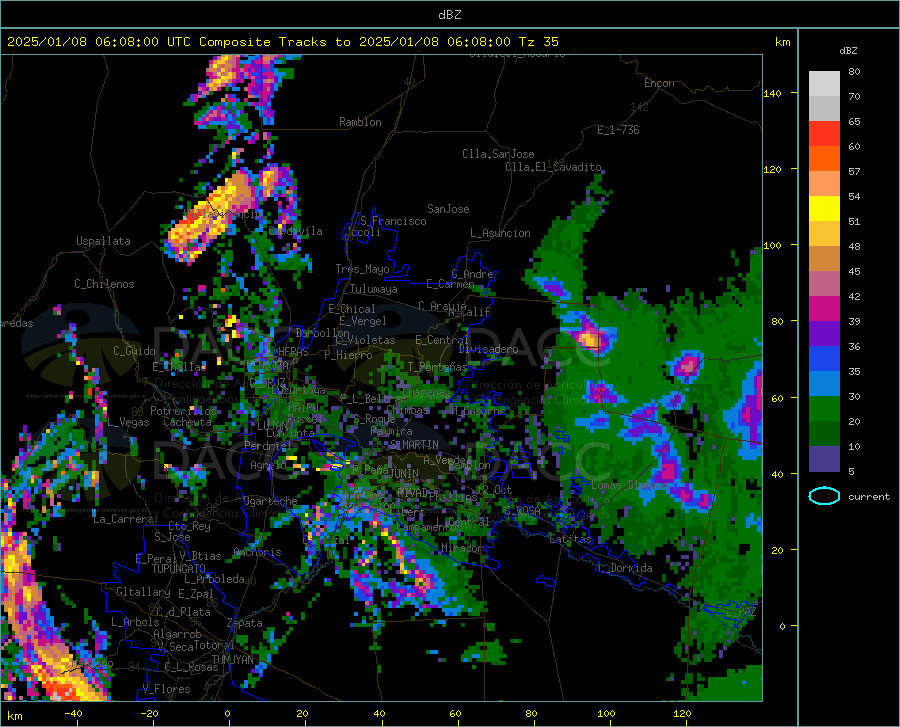Viewport: 900px width, 727px height.
Task: Click the 'km' unit label at top right
Action: [782, 42]
